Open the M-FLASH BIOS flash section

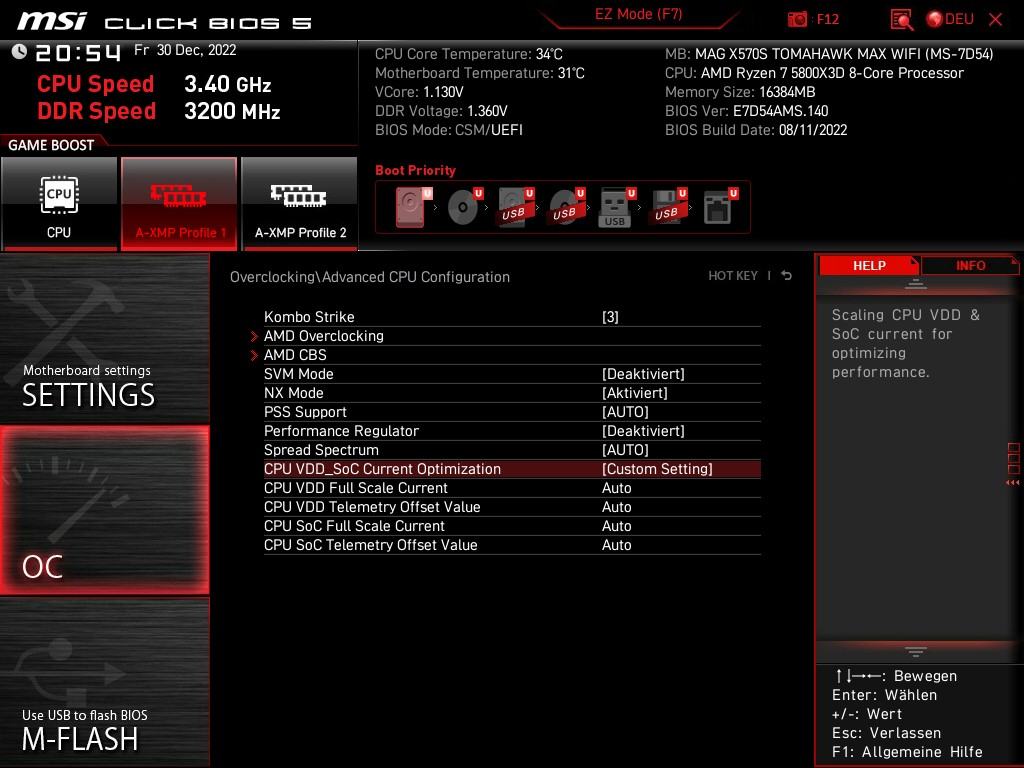coord(104,682)
